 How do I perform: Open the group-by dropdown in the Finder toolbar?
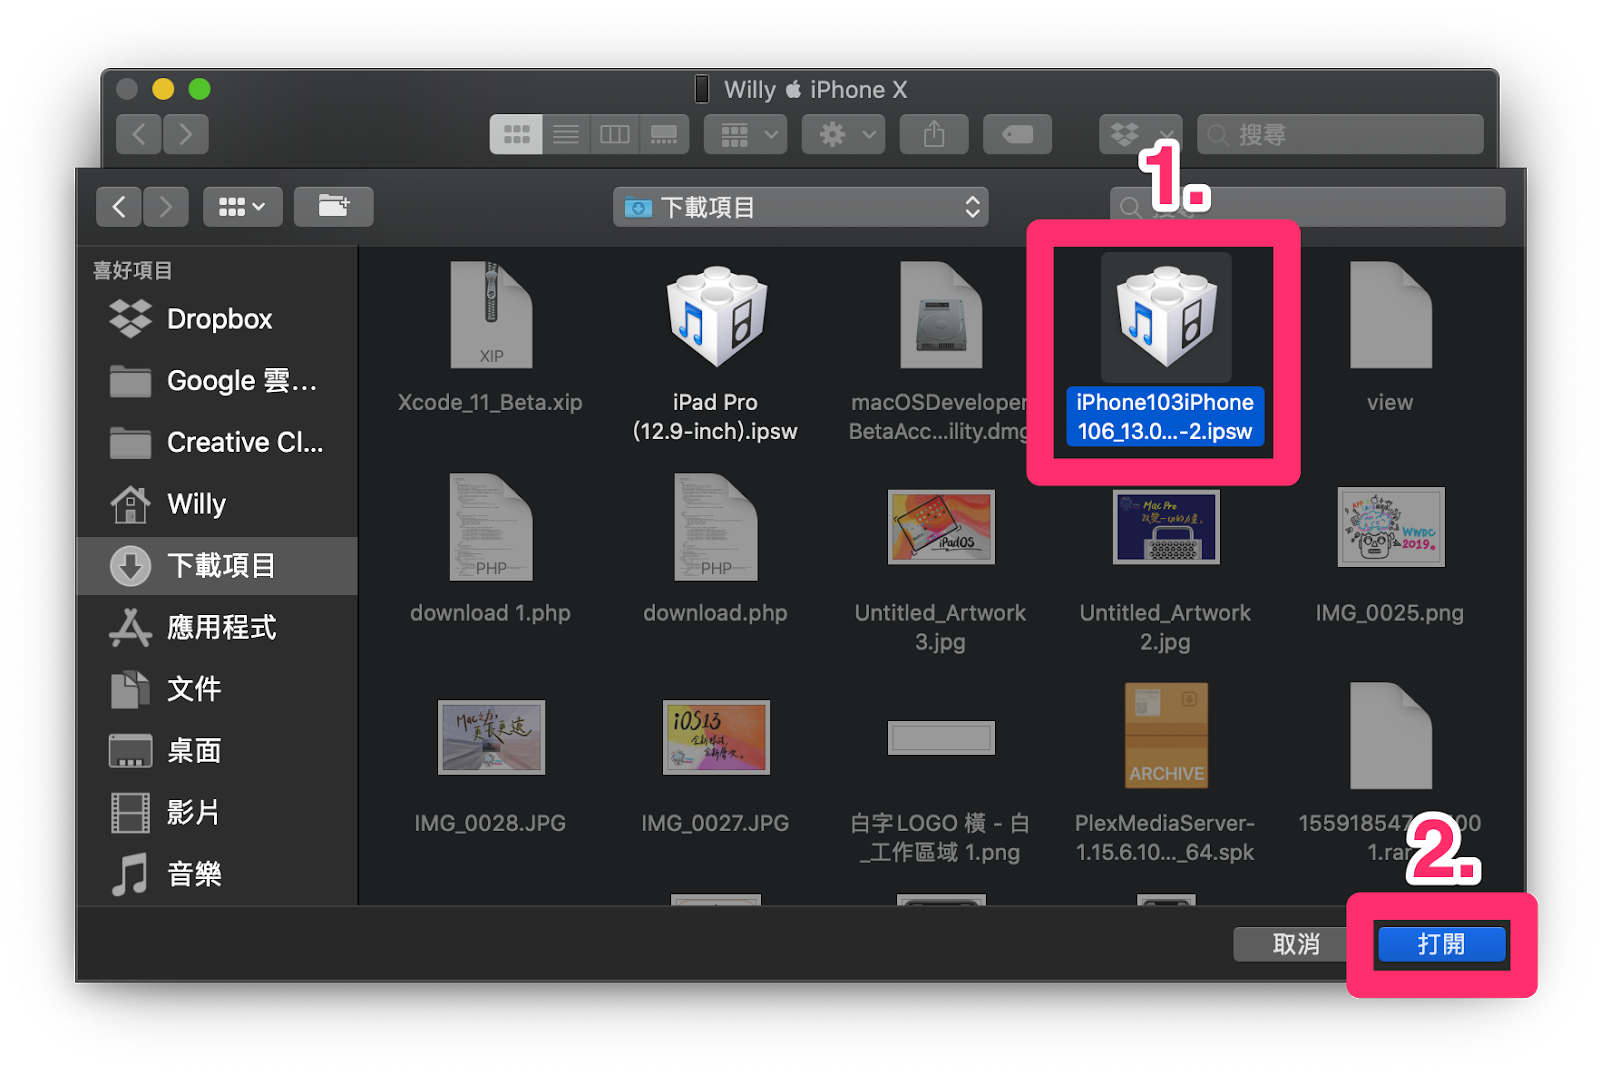[x=745, y=134]
